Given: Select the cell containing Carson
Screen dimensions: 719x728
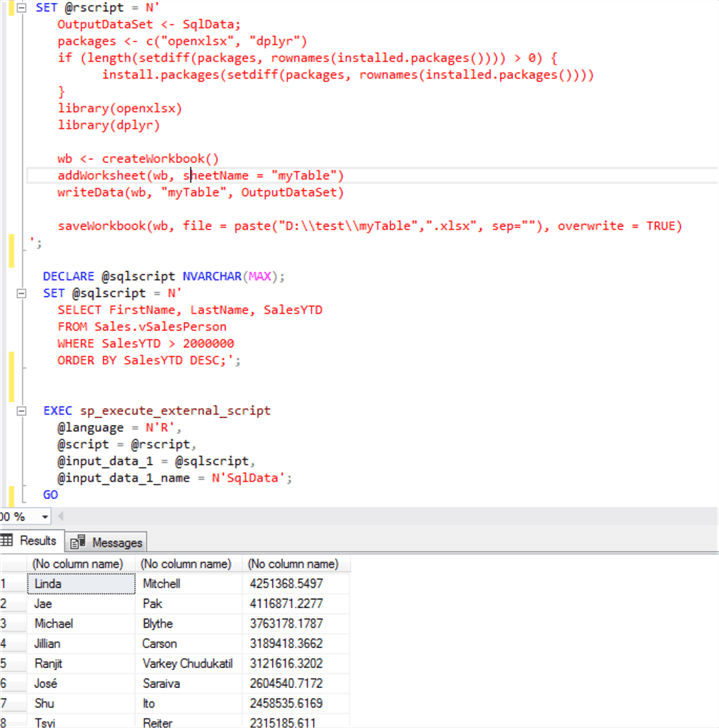Looking at the screenshot, I should point(188,644).
